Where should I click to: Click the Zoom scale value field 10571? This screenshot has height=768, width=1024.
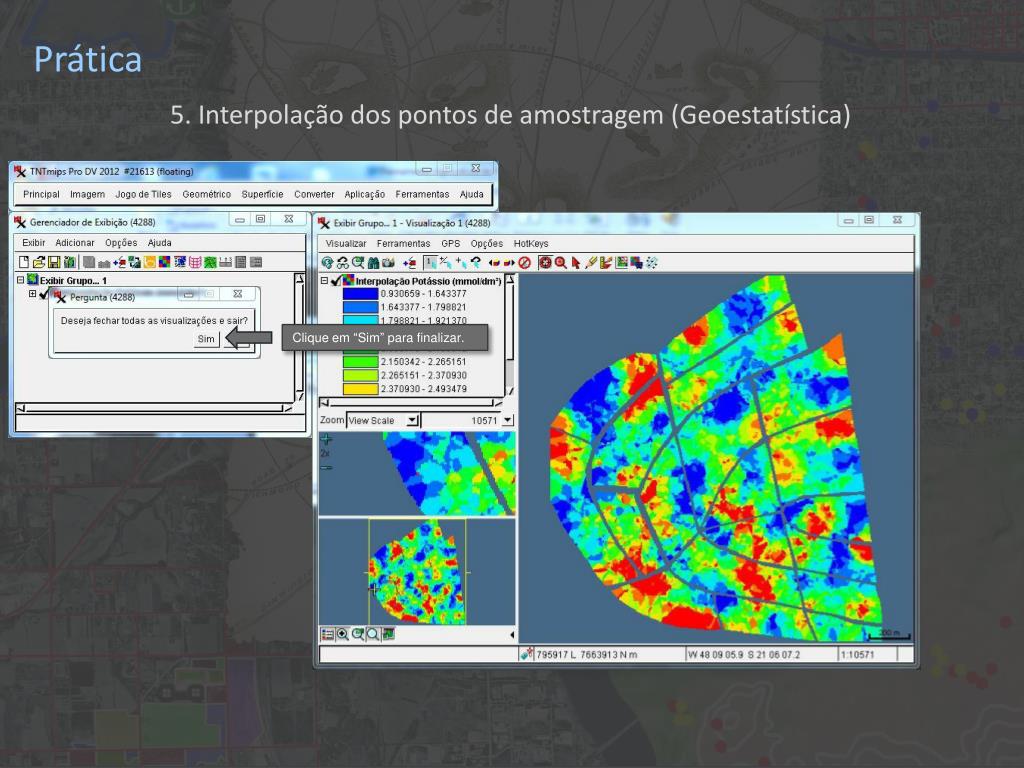[x=462, y=421]
